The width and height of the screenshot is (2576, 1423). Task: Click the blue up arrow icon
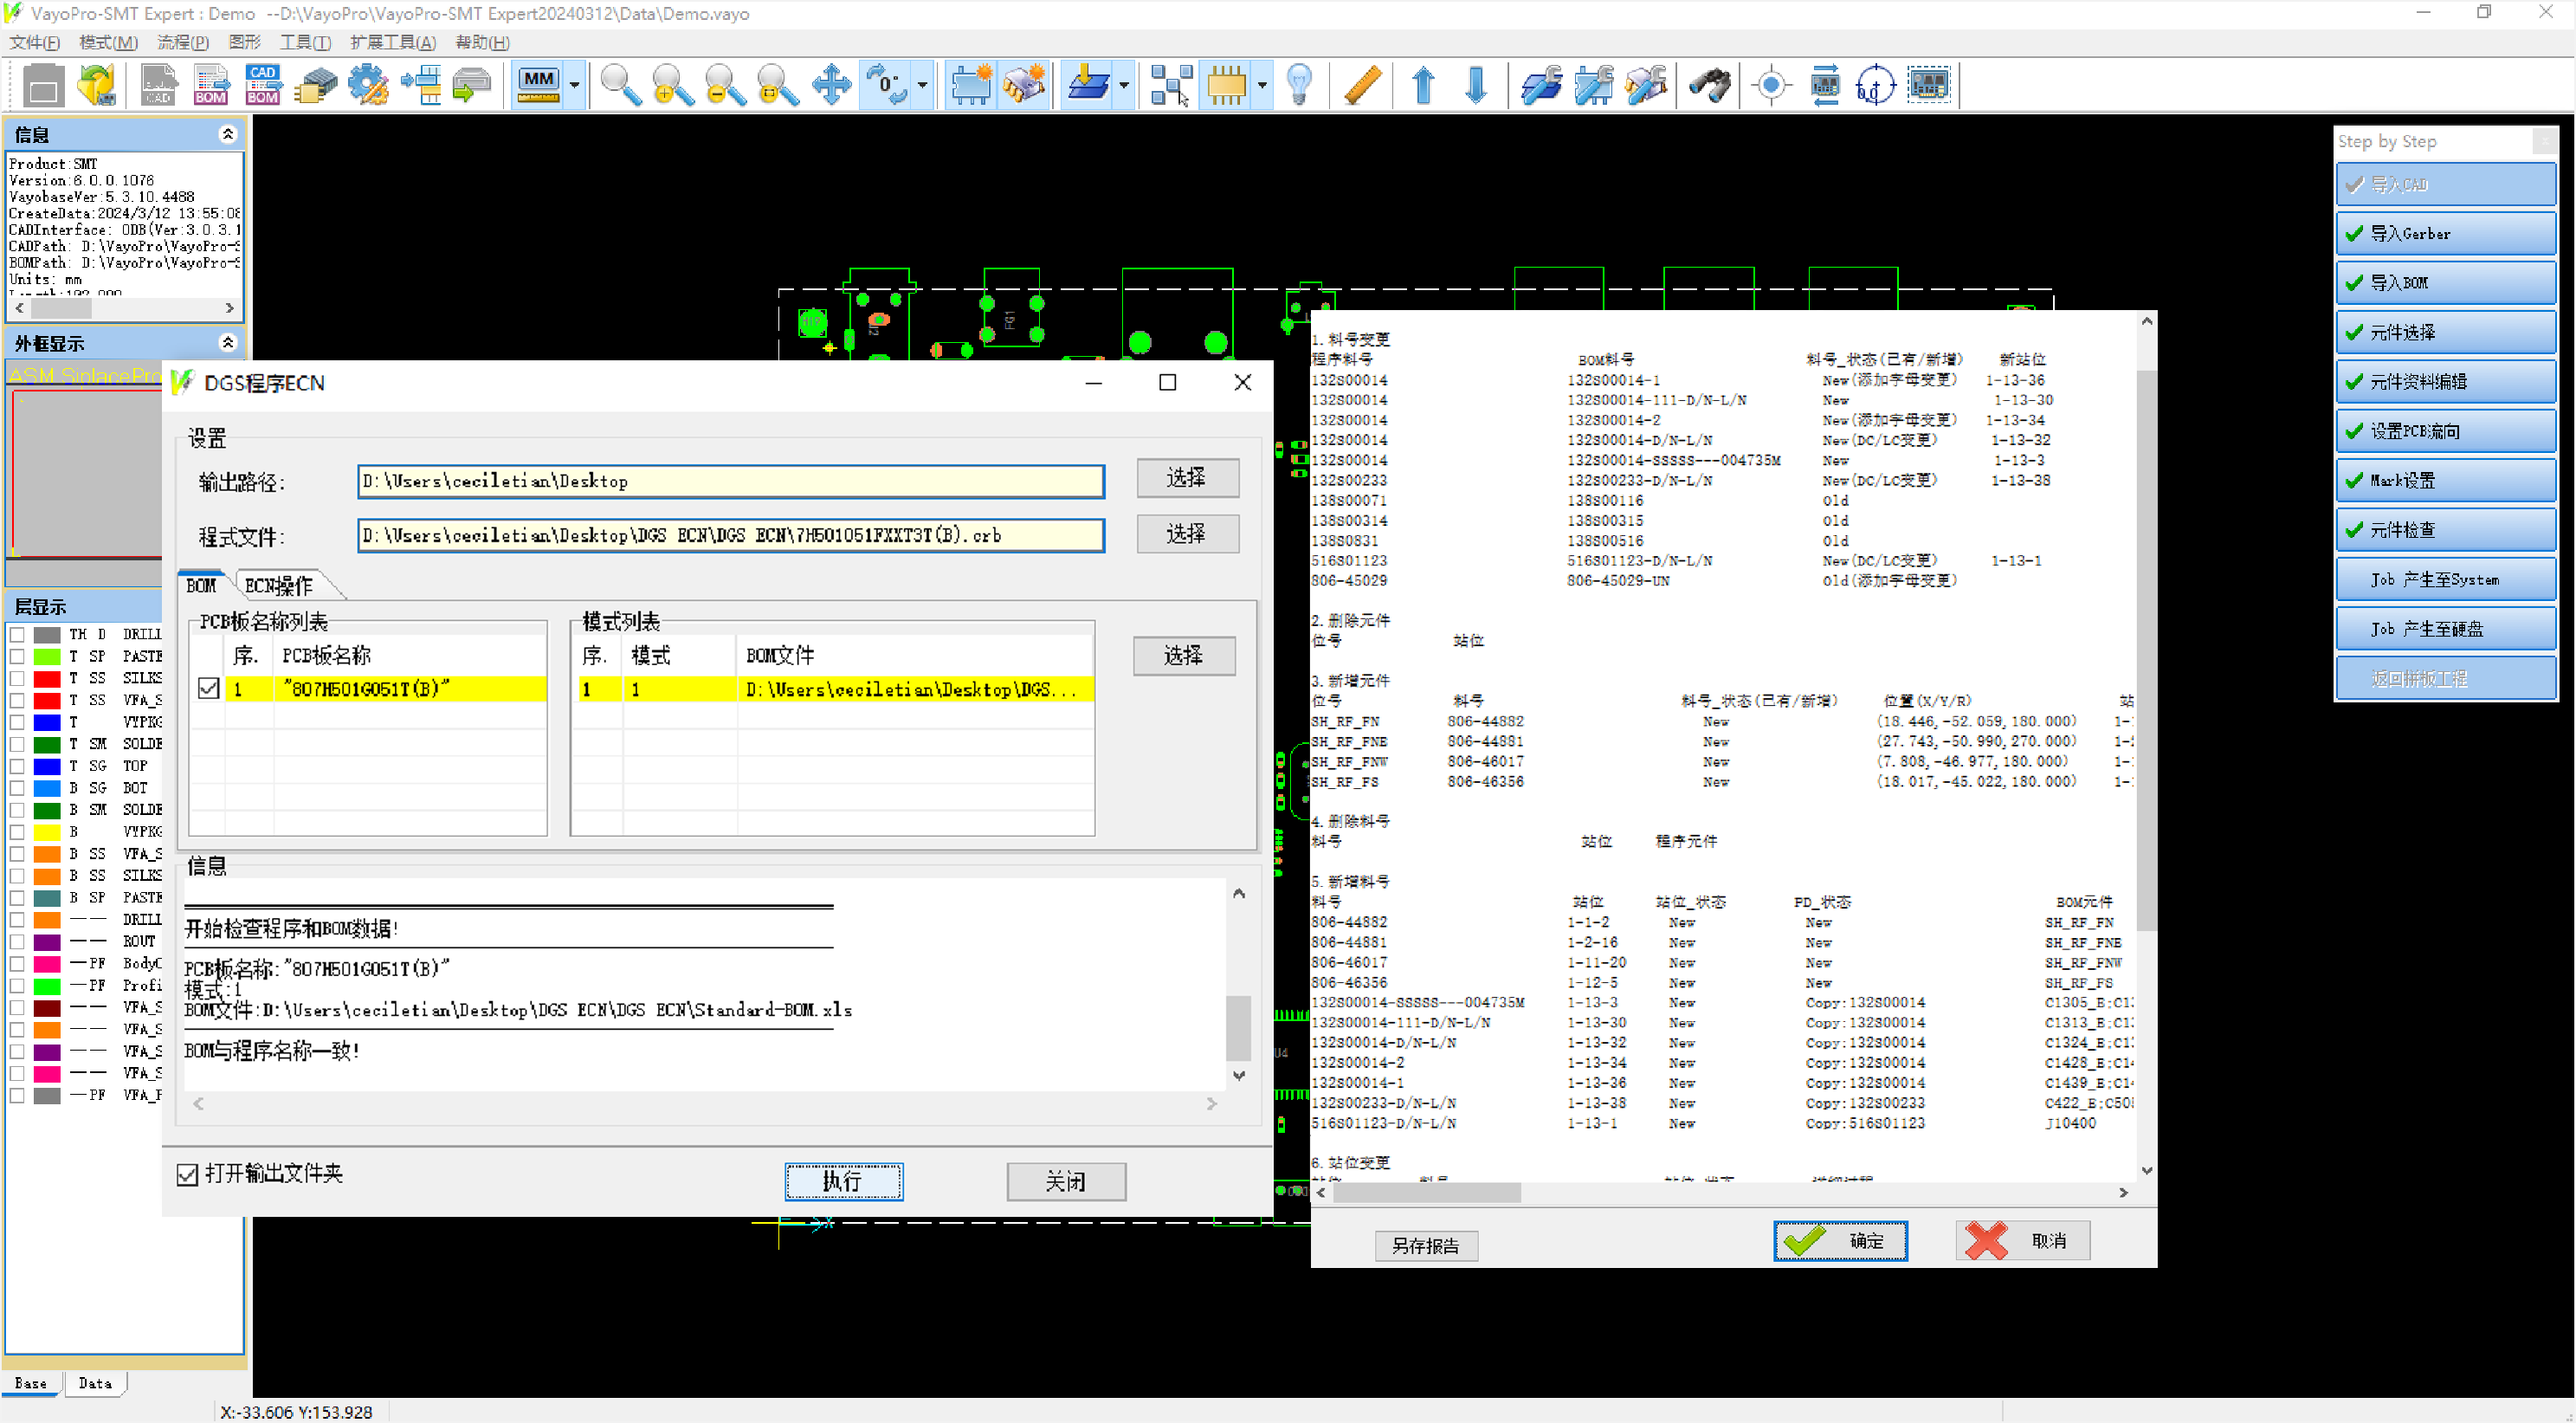[1423, 85]
